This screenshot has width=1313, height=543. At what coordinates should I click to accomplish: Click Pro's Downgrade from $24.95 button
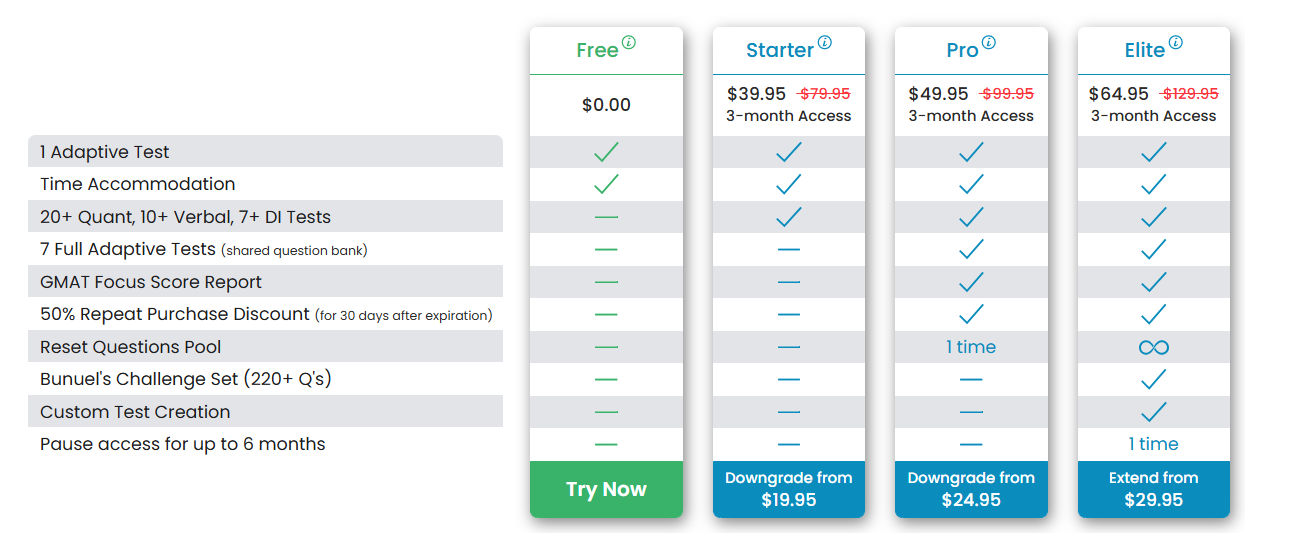[x=971, y=489]
